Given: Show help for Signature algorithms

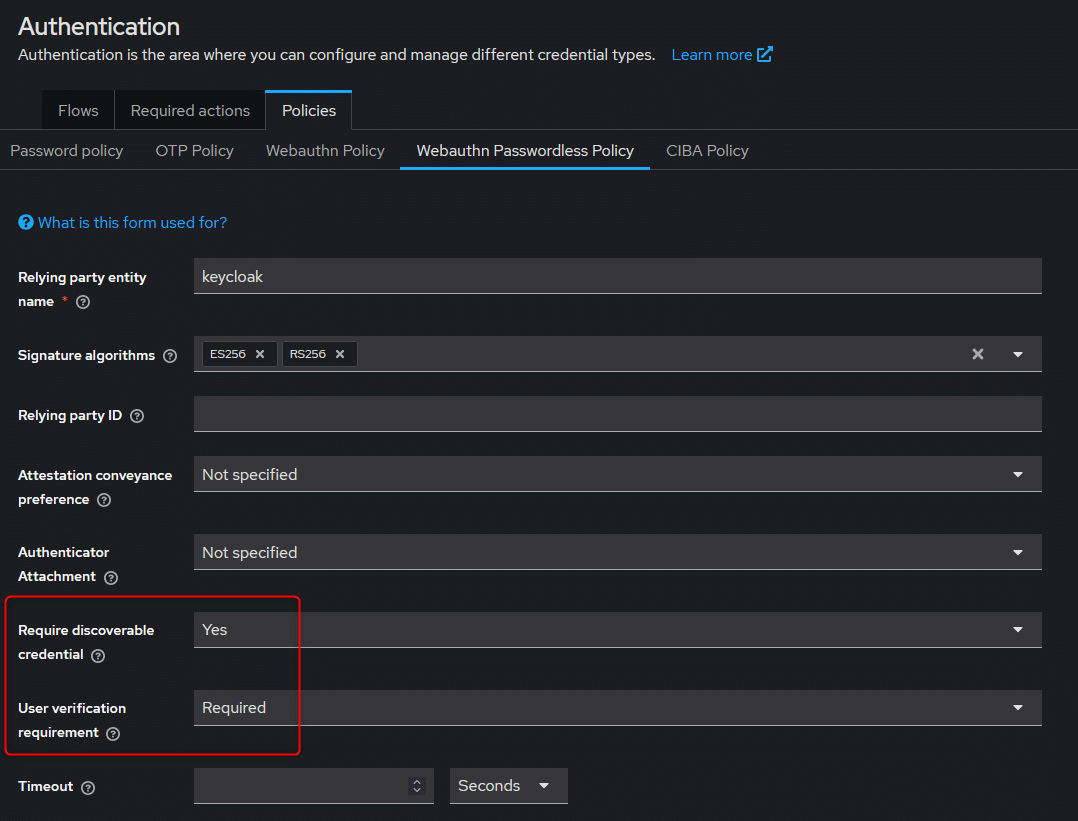Looking at the screenshot, I should pos(170,355).
